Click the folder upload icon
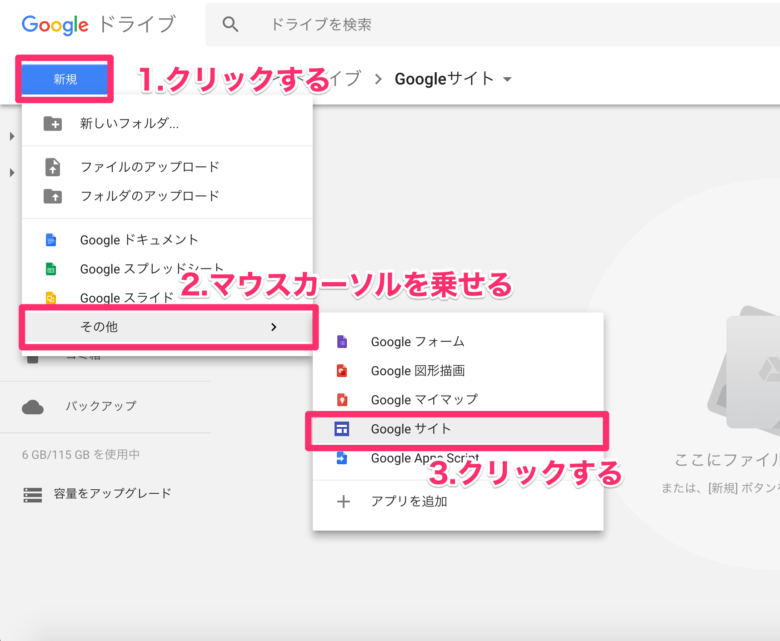Screen dimensions: 780x641 tap(53, 196)
